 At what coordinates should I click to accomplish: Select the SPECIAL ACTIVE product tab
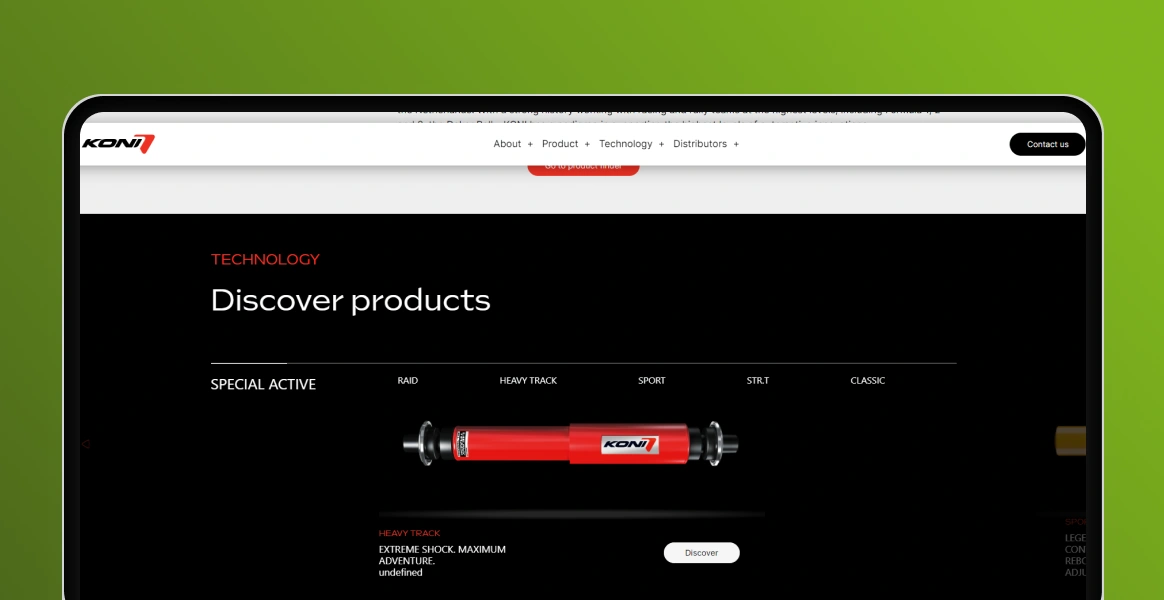click(263, 384)
